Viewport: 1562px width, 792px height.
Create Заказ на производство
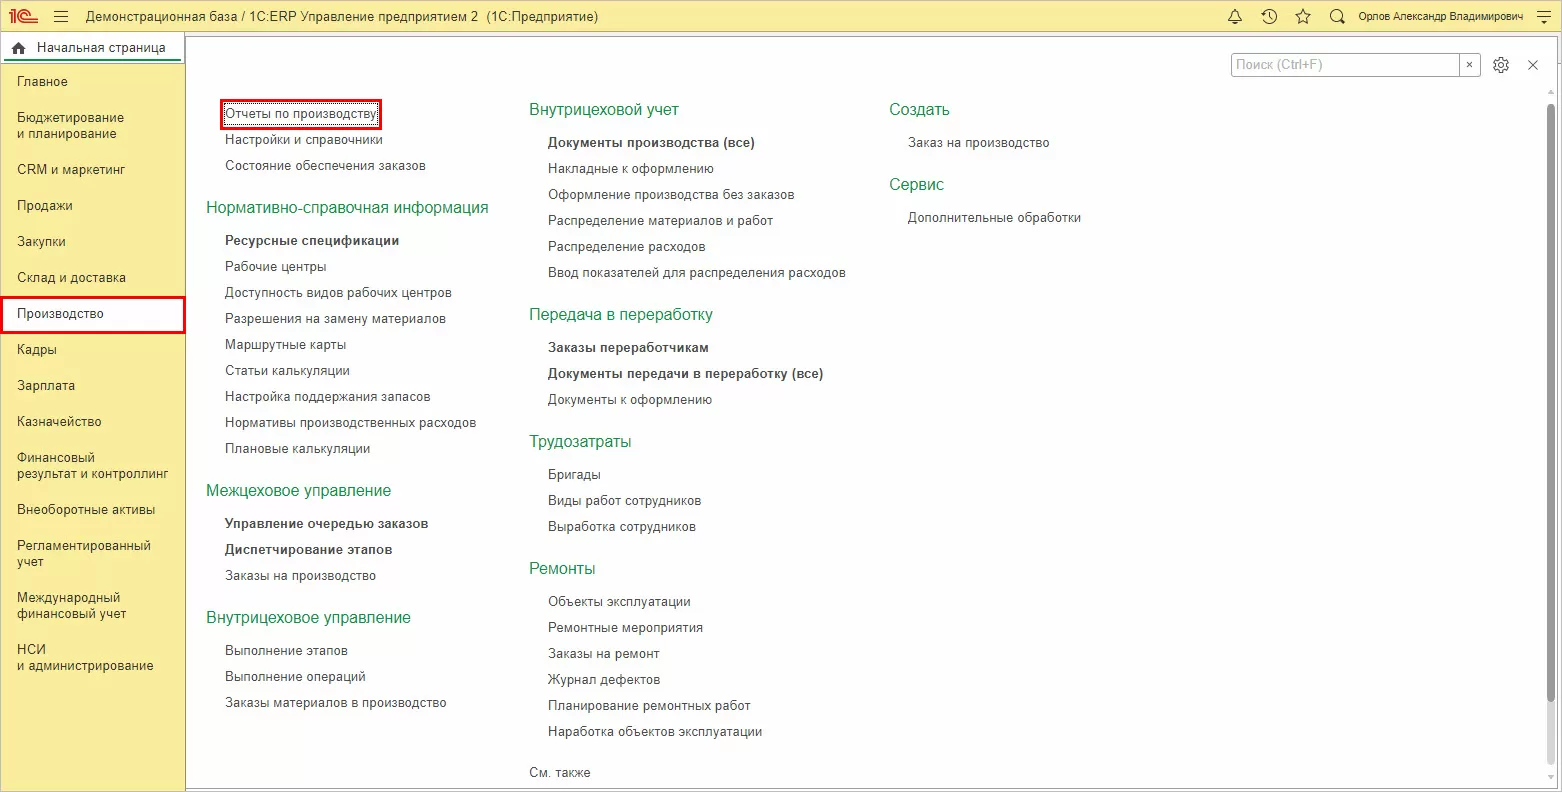pos(979,143)
